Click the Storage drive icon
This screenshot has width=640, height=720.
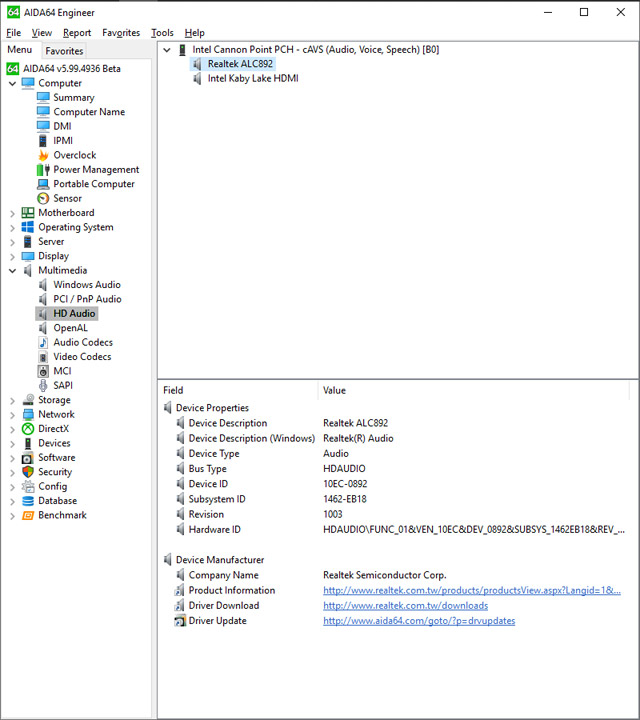[28, 399]
